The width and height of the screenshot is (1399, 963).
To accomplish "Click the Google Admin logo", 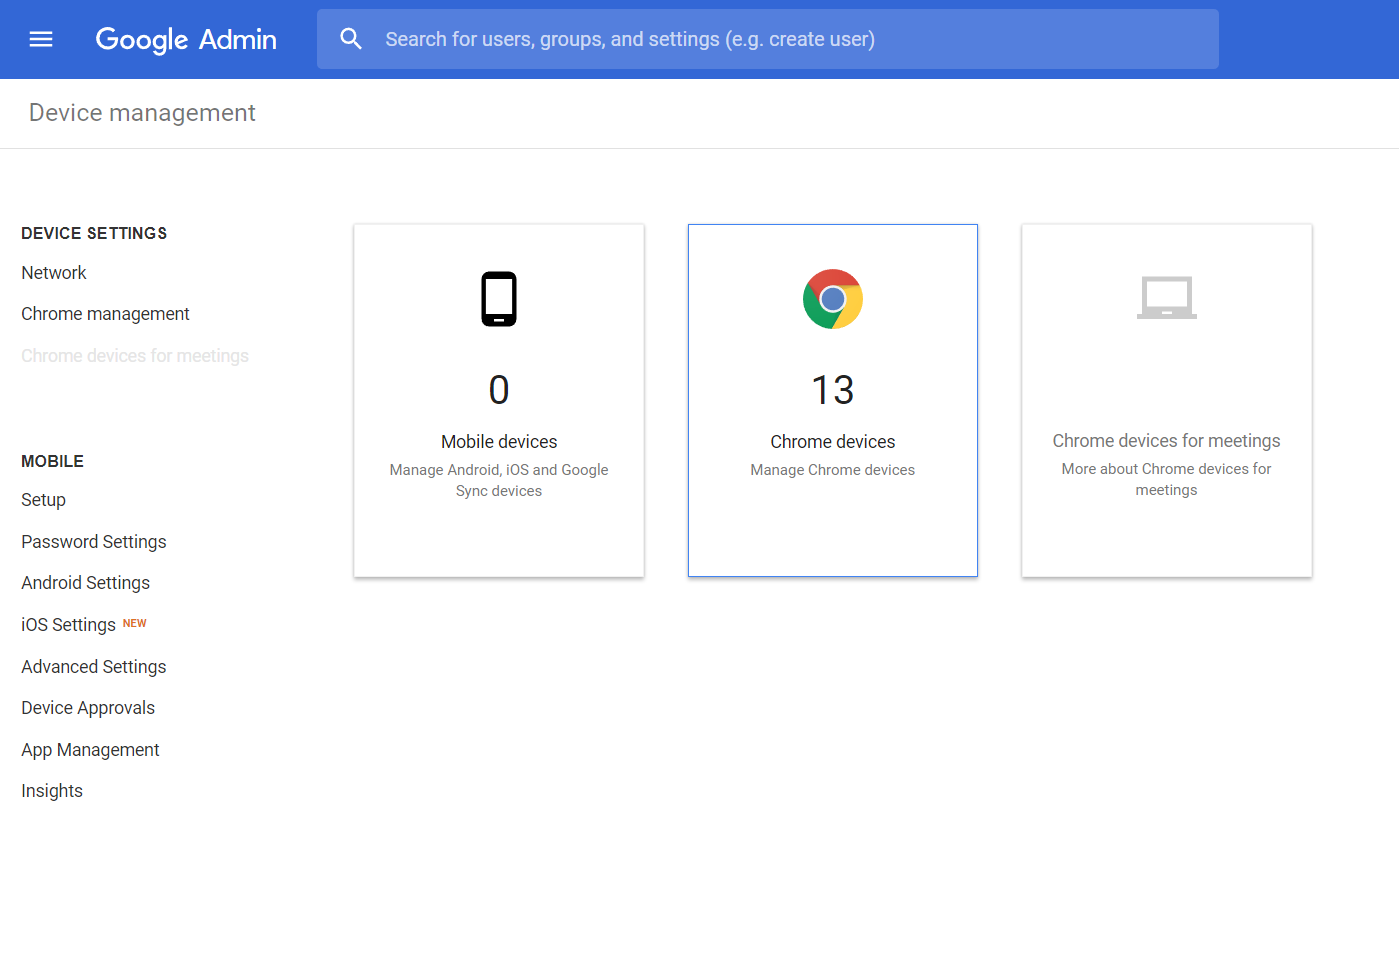I will click(186, 39).
